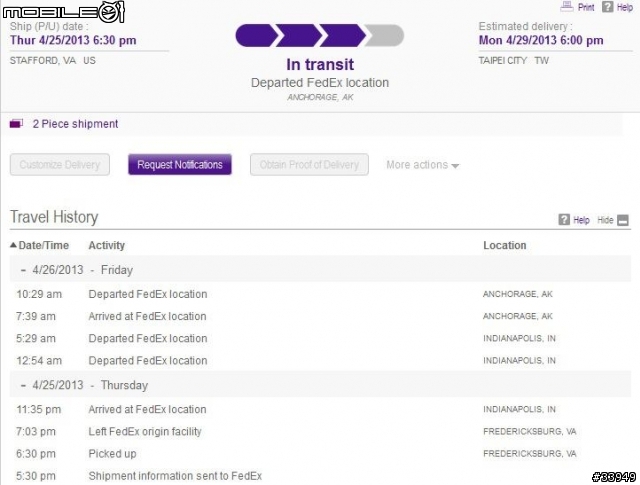Select the 6:30 pm Picked up row

[x=320, y=454]
